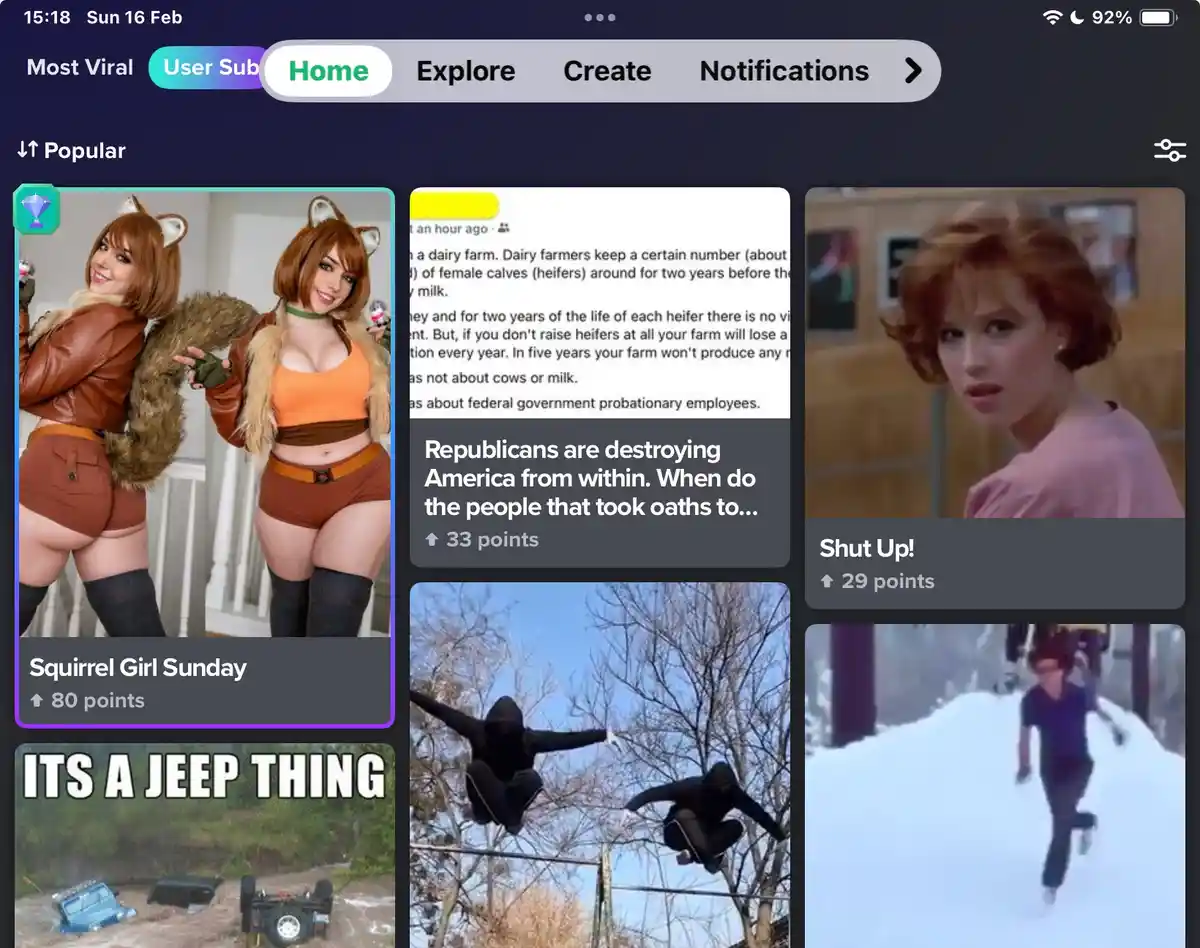
Task: Expand more tabs with the right chevron
Action: click(912, 70)
